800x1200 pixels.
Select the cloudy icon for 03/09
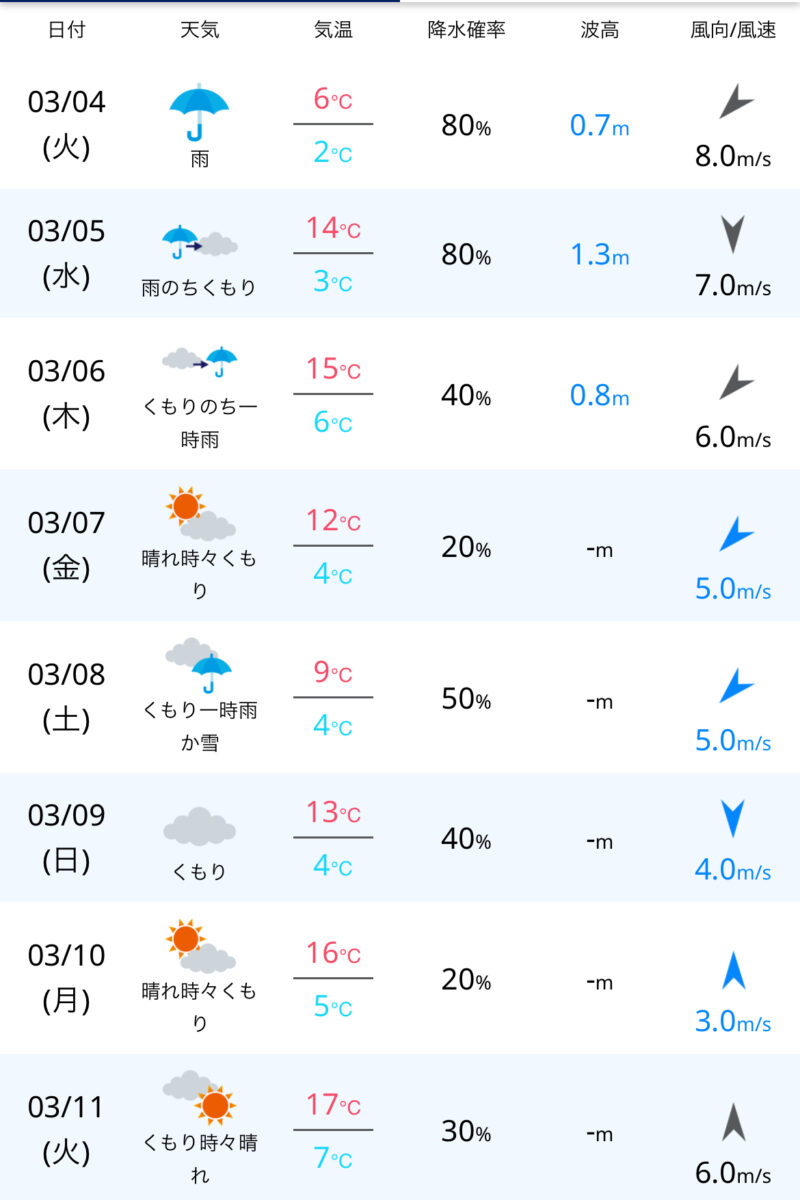click(199, 826)
